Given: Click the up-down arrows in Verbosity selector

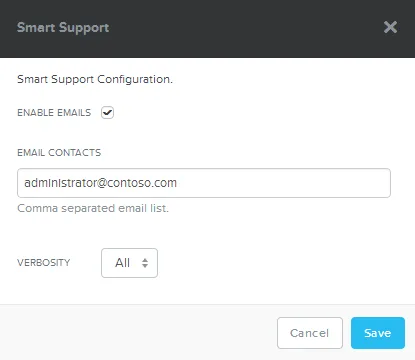Looking at the screenshot, I should click(145, 263).
